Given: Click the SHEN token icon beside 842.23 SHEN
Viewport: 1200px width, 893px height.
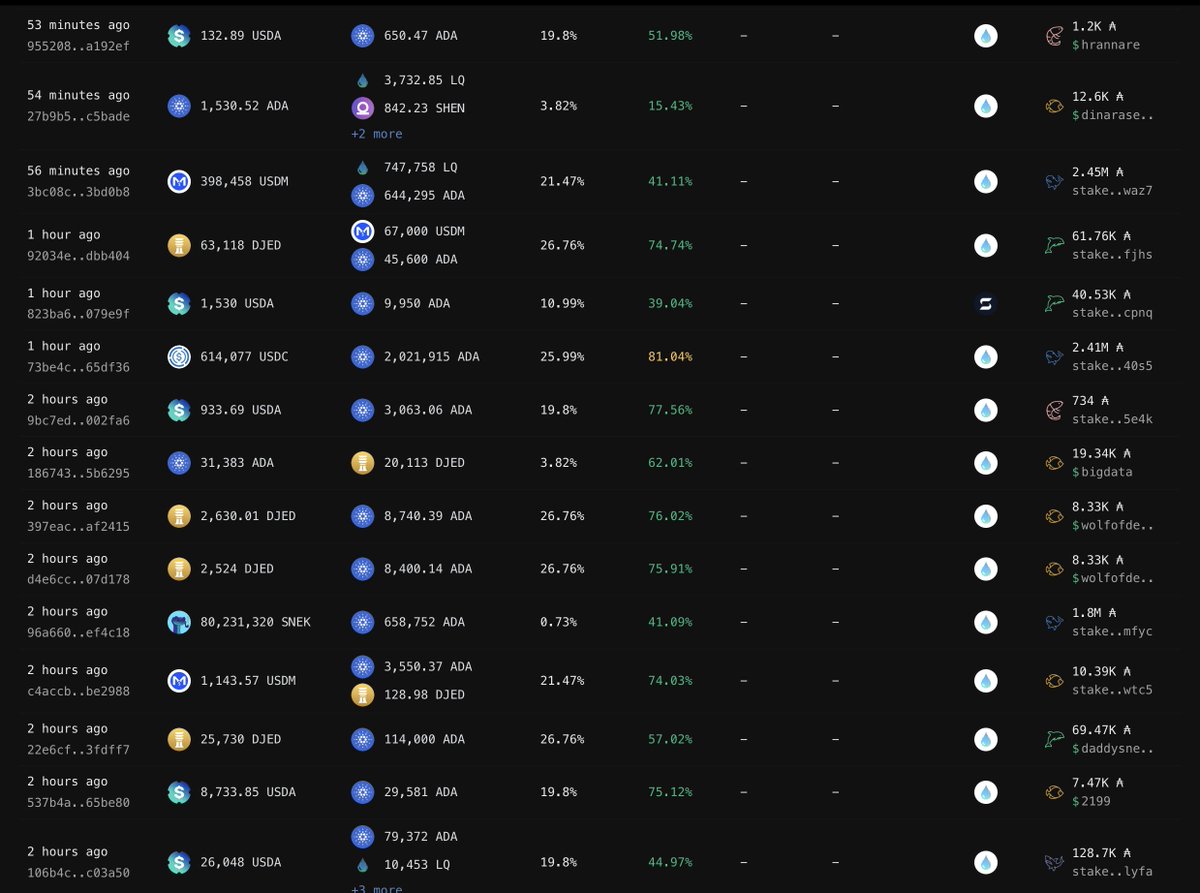Looking at the screenshot, I should [x=362, y=108].
